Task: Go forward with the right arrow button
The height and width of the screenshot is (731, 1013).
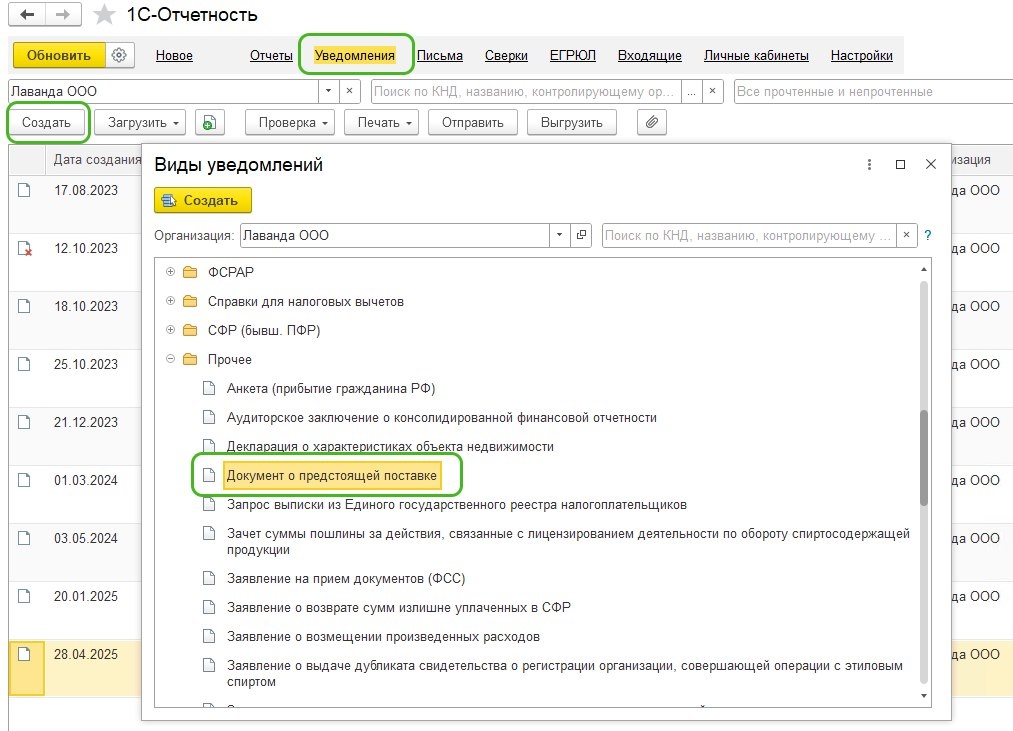Action: pos(63,14)
